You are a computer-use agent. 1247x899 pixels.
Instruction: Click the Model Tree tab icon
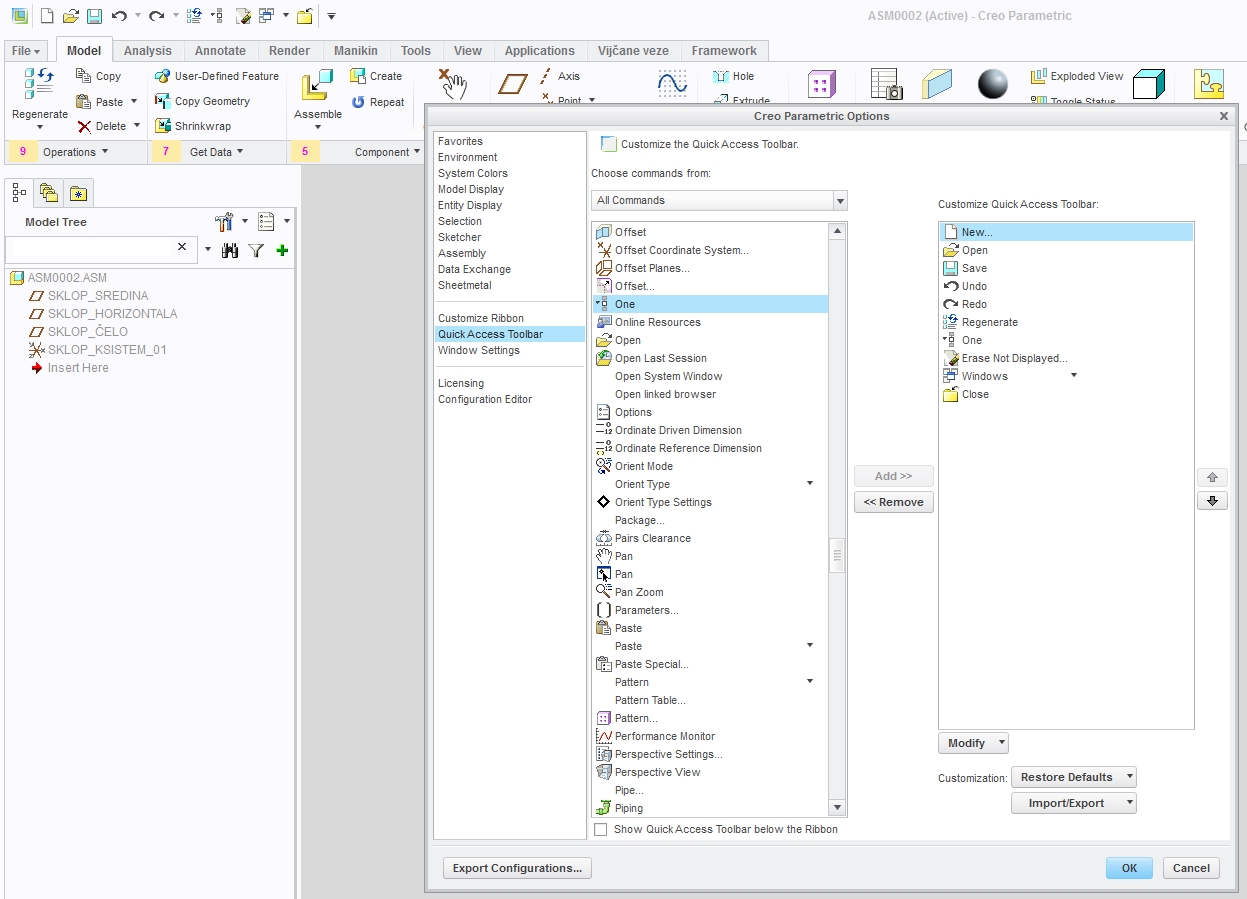tap(20, 192)
